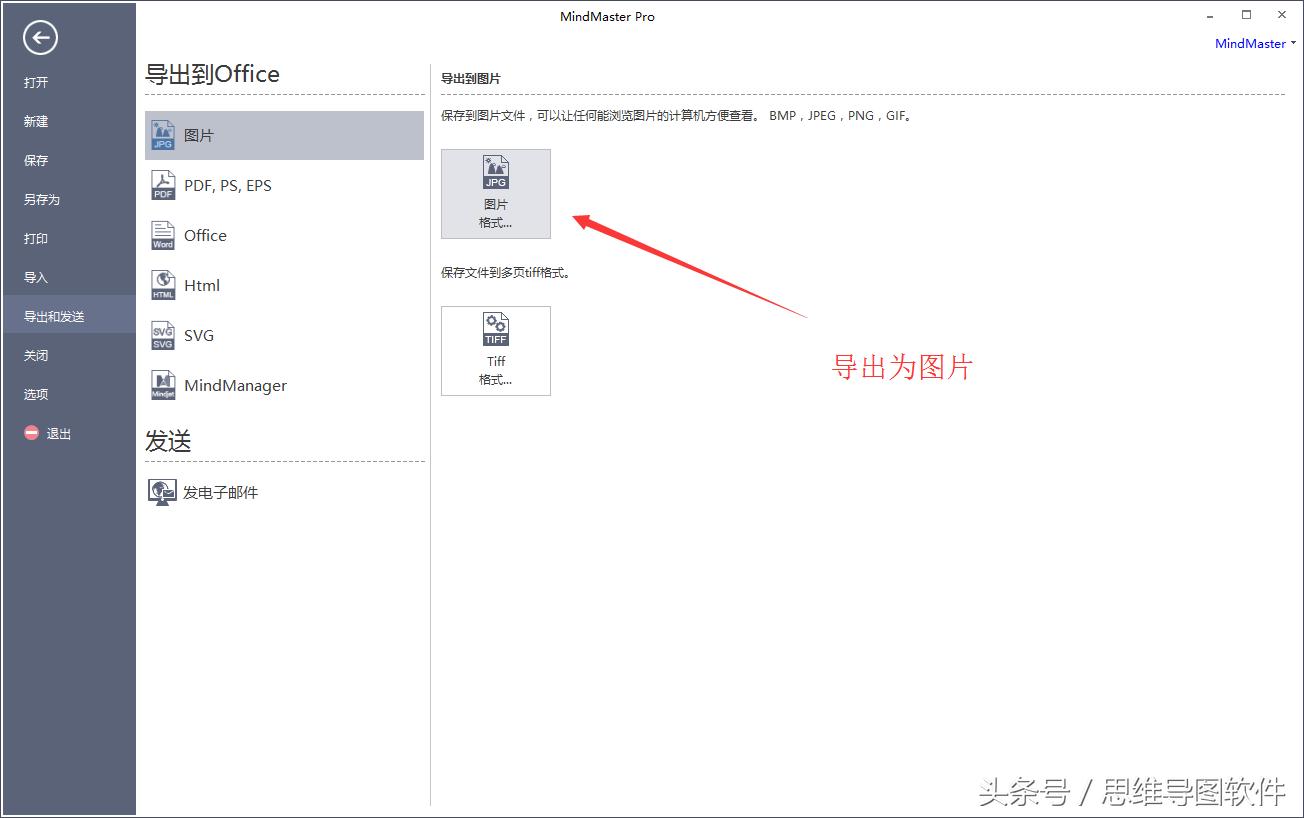The width and height of the screenshot is (1304, 818).
Task: Click the back arrow to return
Action: (39, 37)
